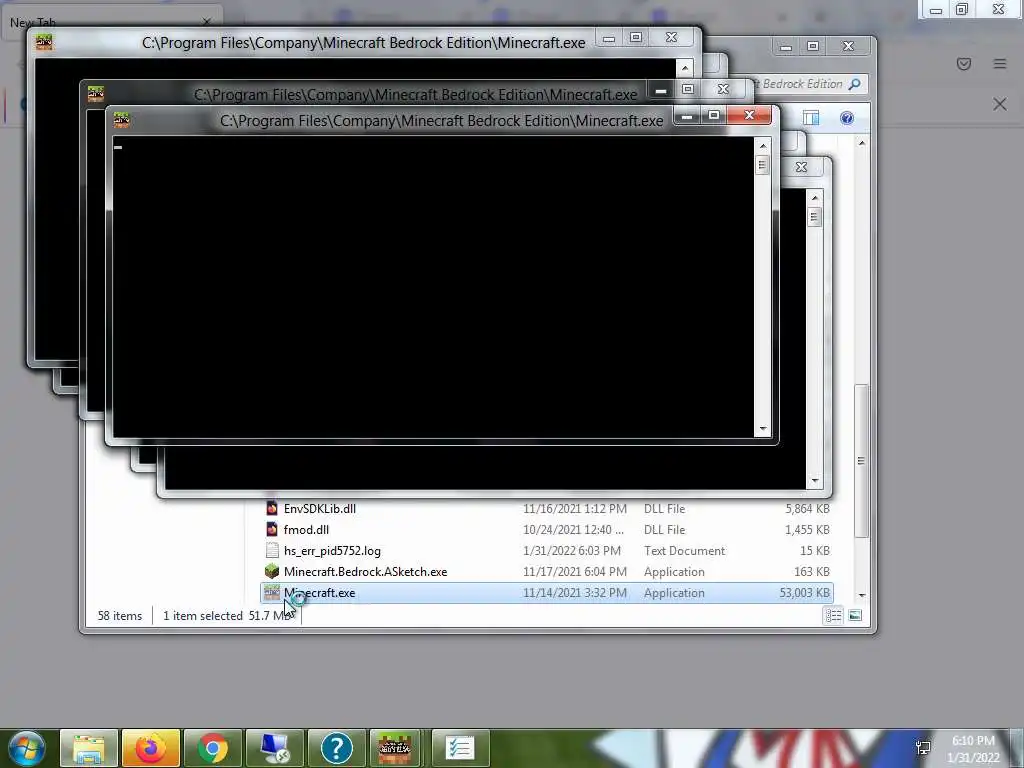This screenshot has height=768, width=1024.
Task: Select the file name Minecraft.Bedrock.ASketch.exe
Action: (366, 571)
